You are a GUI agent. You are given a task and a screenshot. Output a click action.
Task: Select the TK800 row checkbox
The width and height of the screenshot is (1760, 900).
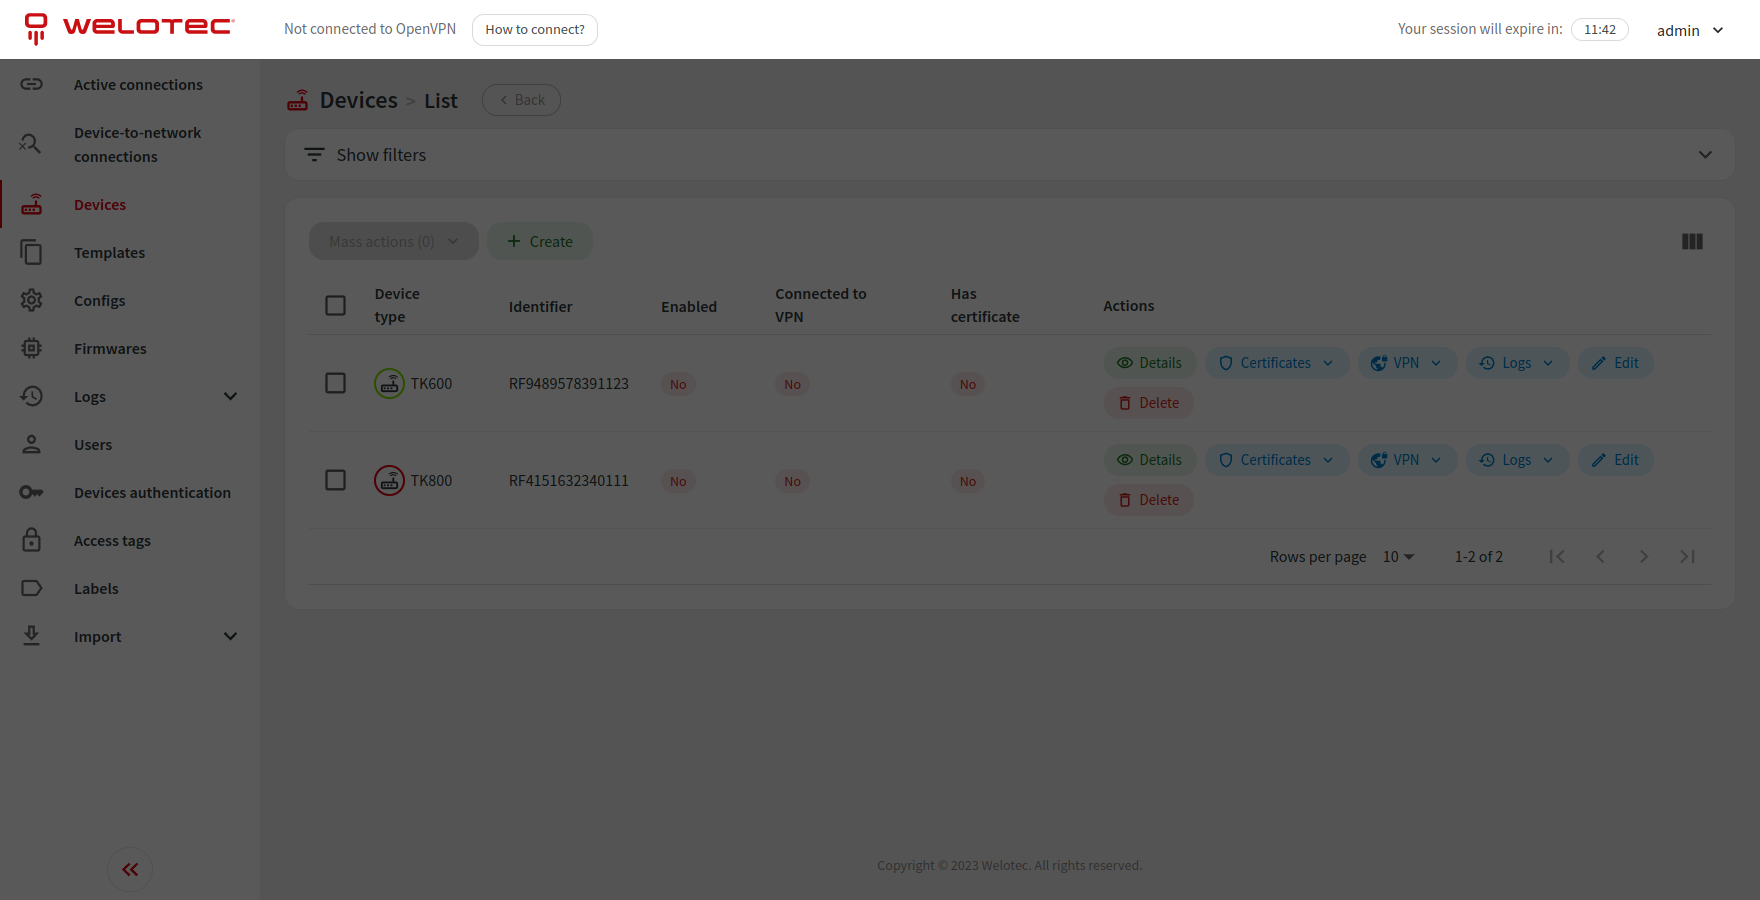coord(336,481)
